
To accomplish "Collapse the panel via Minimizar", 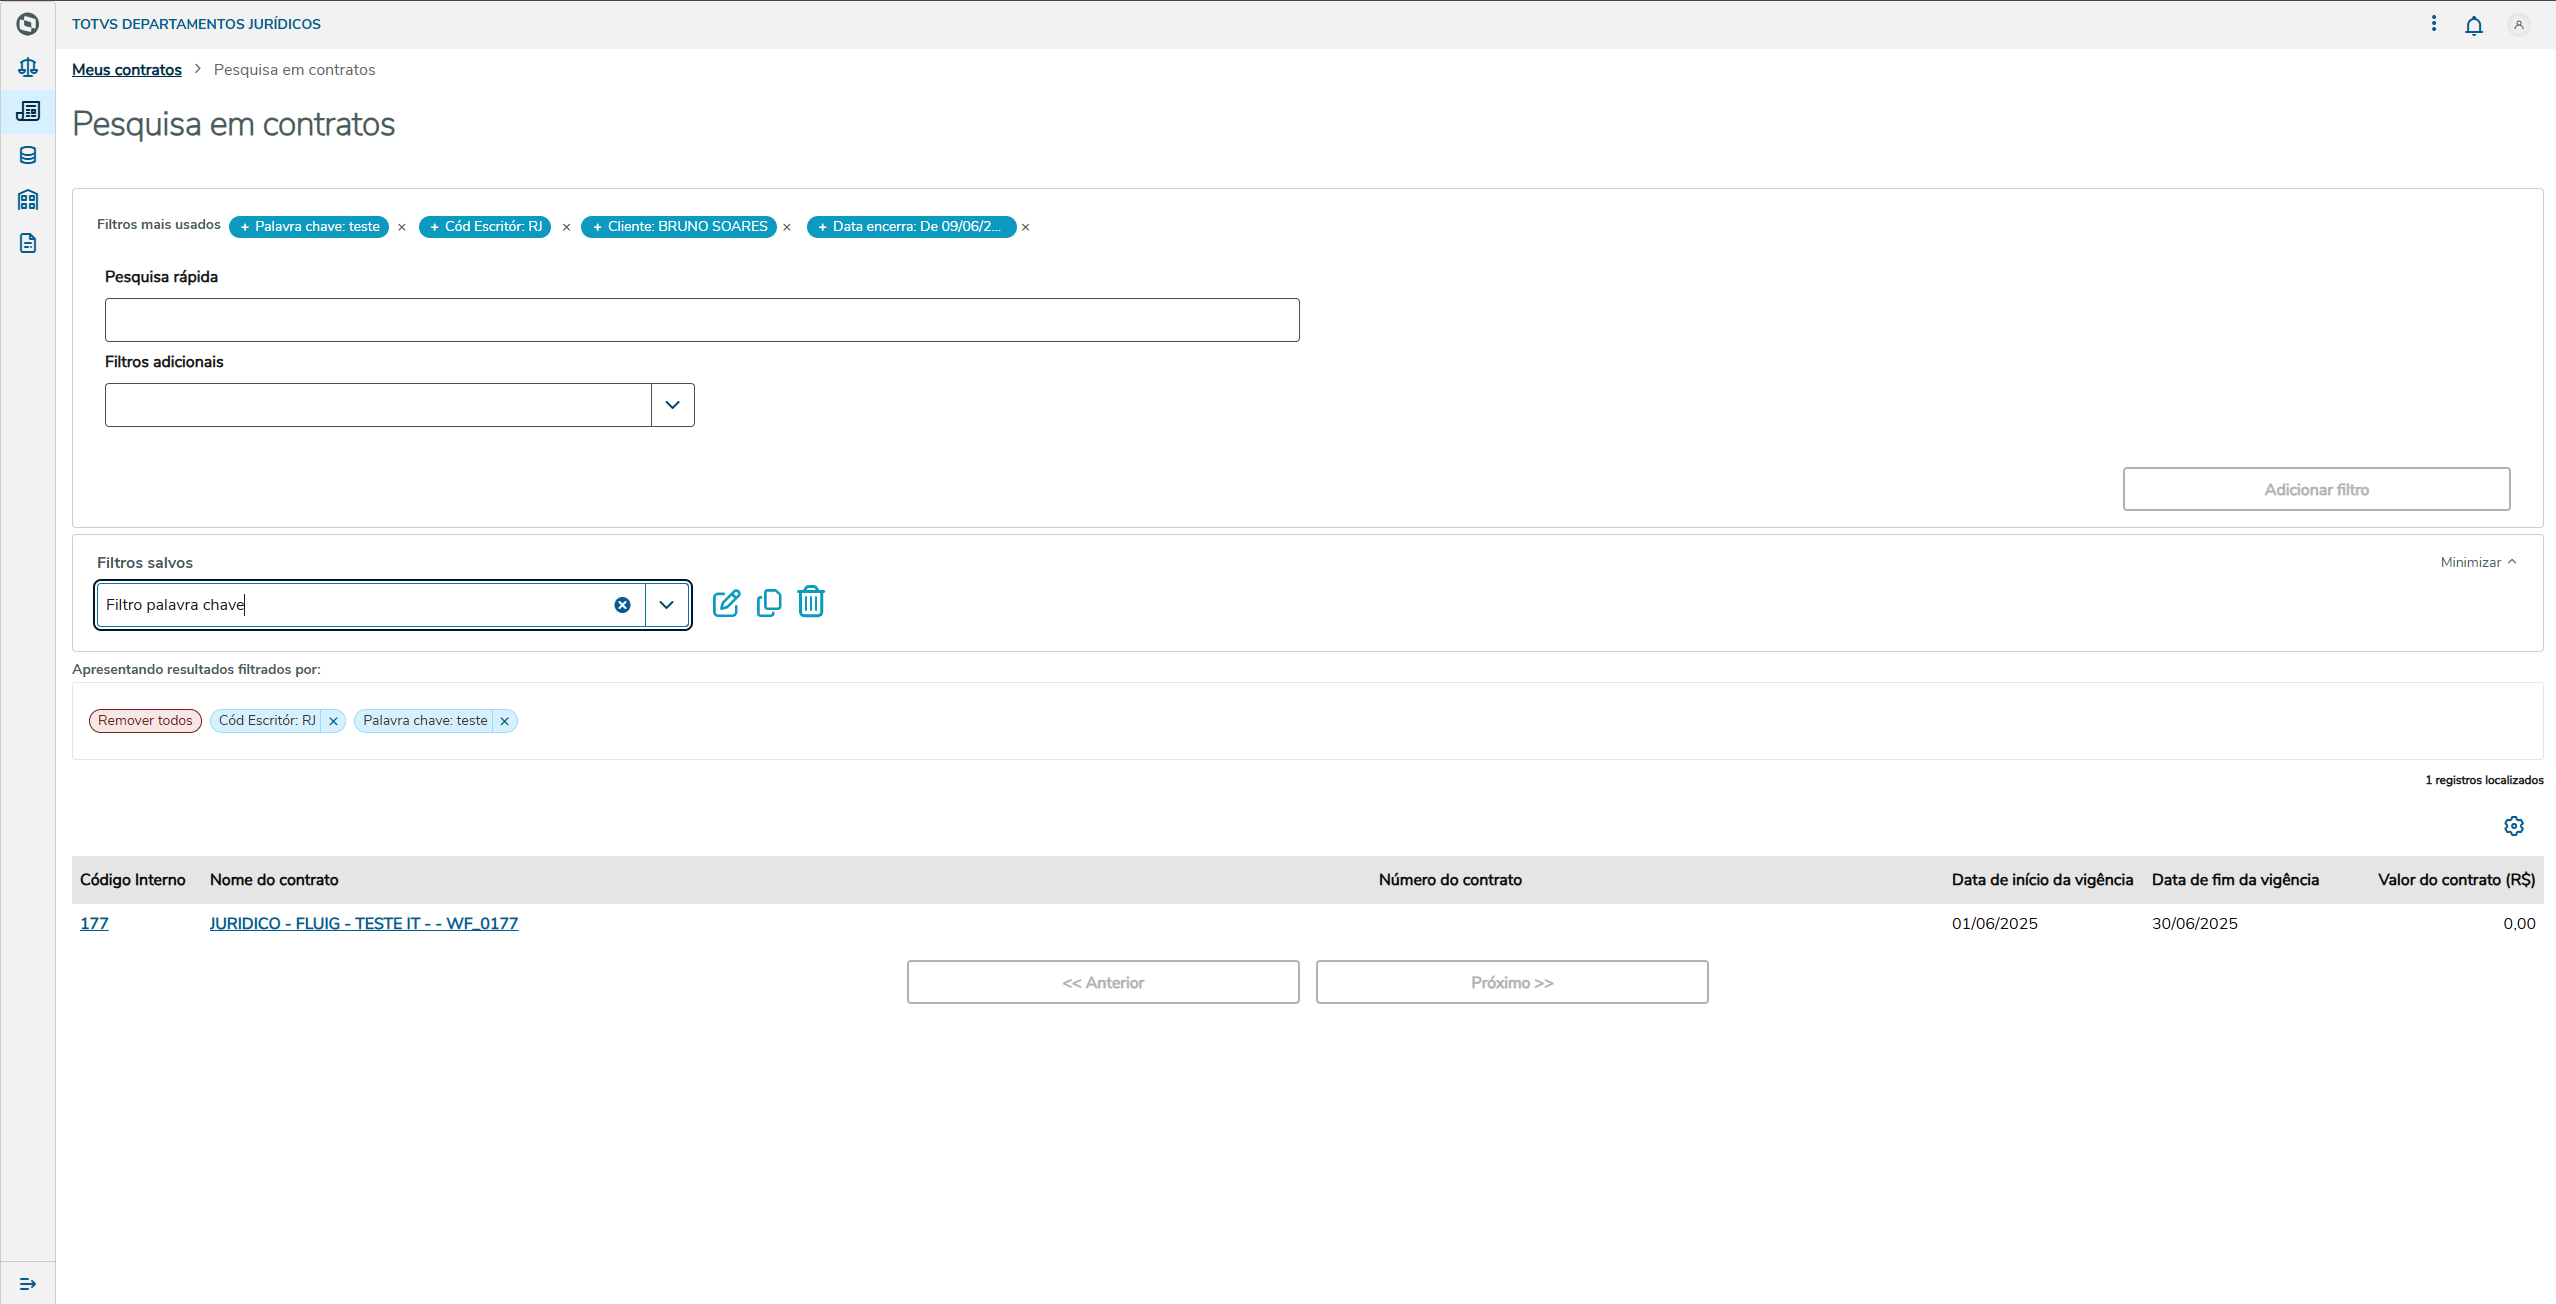I will [x=2478, y=562].
